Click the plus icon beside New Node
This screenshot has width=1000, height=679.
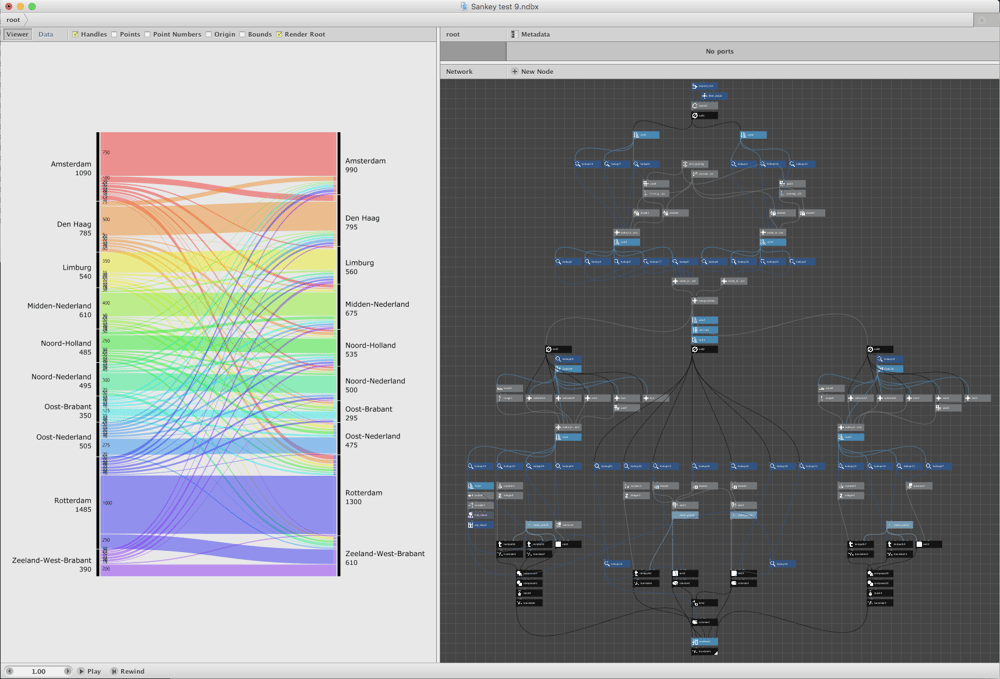[515, 71]
